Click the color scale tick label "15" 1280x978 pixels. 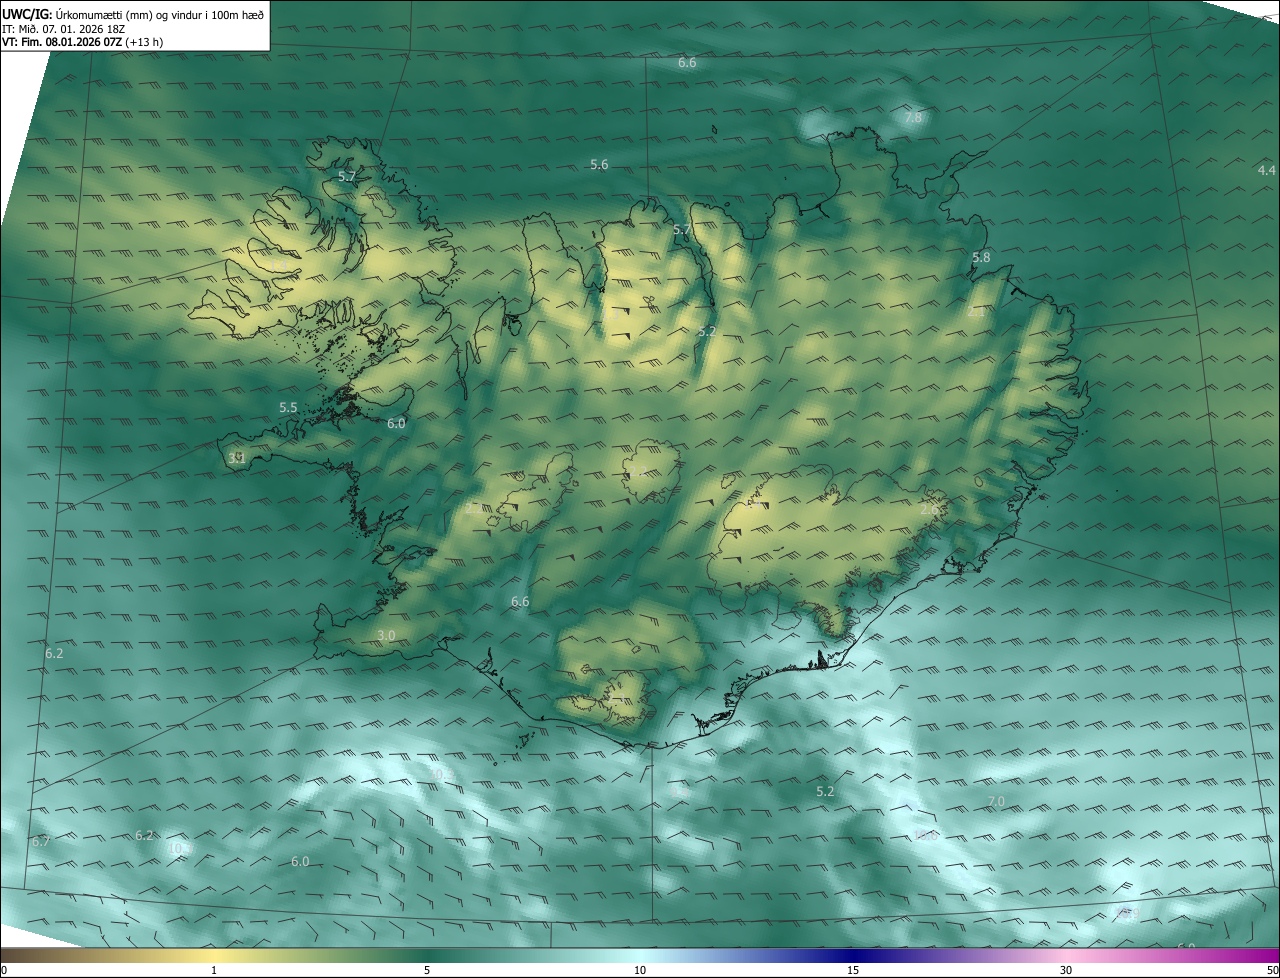click(853, 970)
